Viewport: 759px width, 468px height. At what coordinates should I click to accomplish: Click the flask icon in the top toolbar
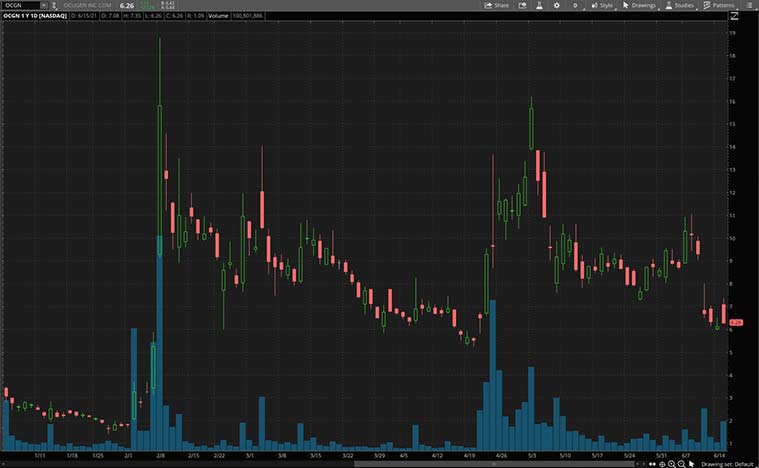[x=539, y=5]
